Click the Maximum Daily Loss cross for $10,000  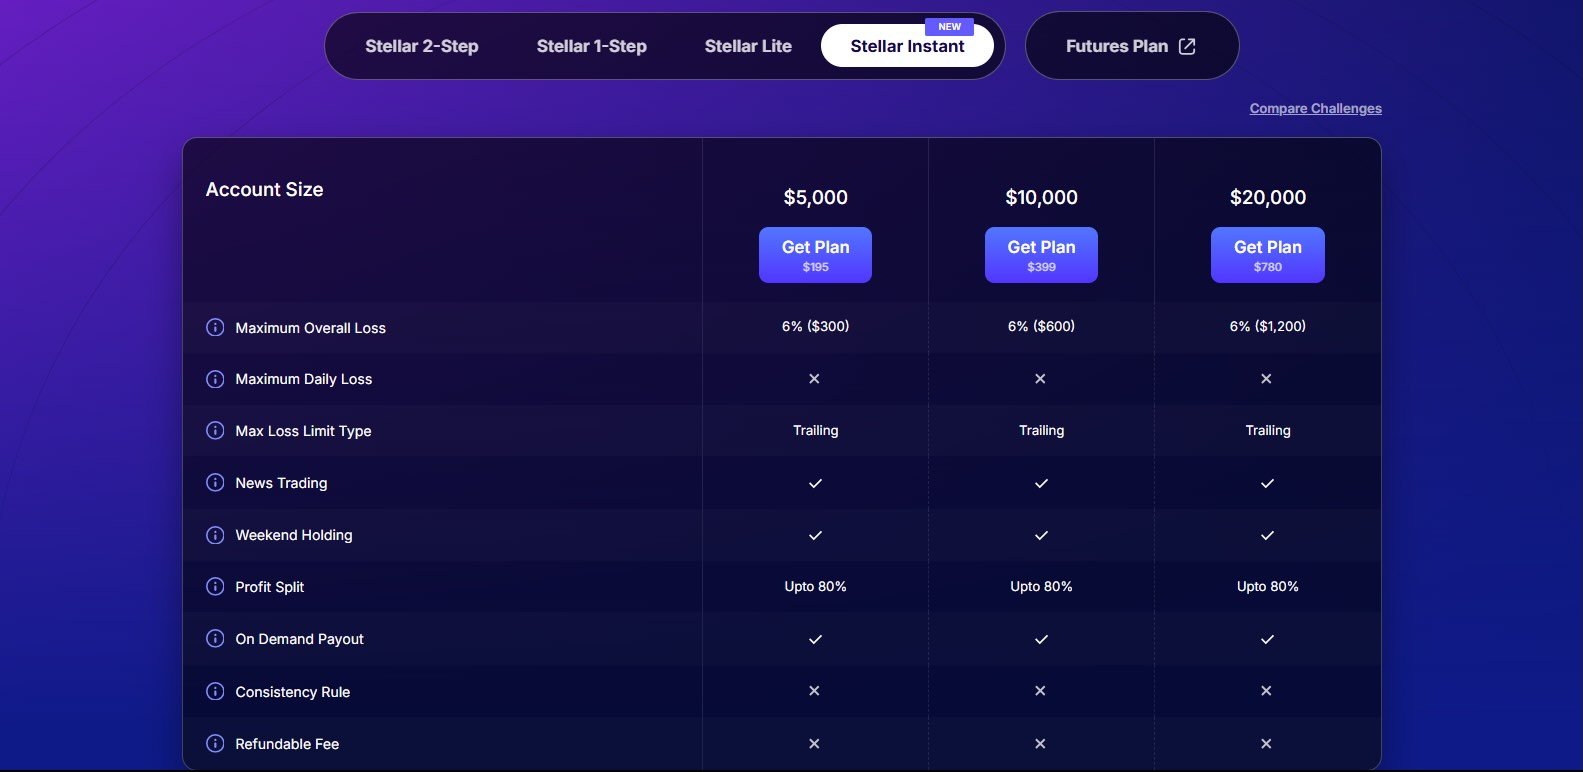point(1040,378)
